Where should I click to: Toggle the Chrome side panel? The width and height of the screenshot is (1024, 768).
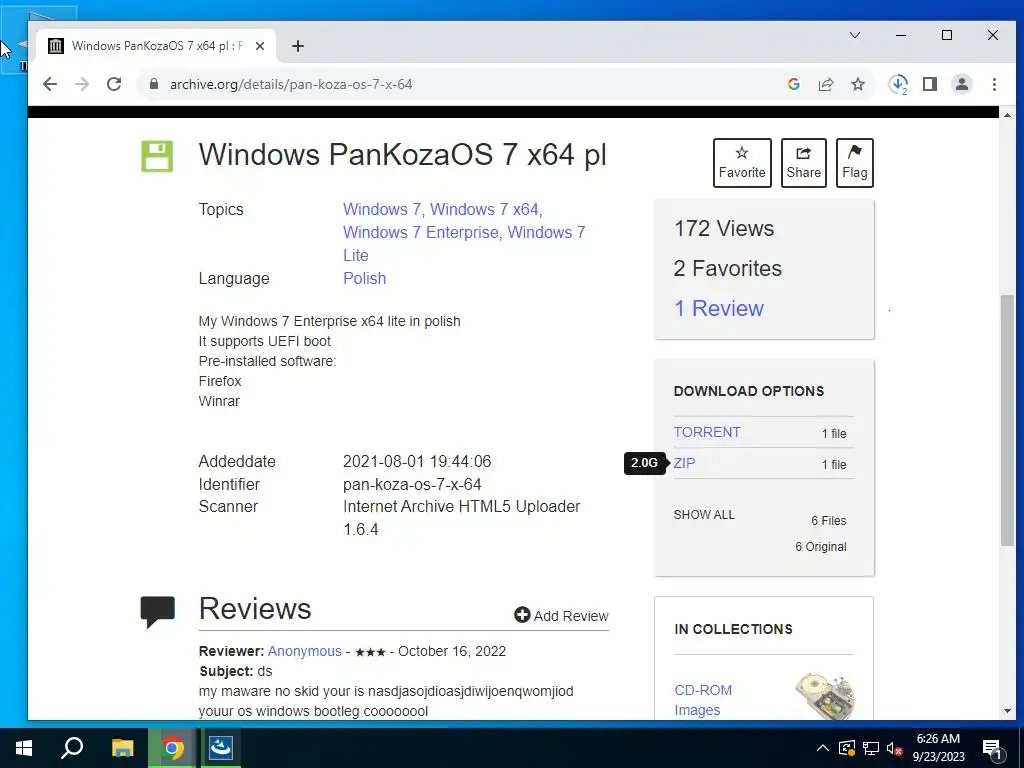point(930,84)
